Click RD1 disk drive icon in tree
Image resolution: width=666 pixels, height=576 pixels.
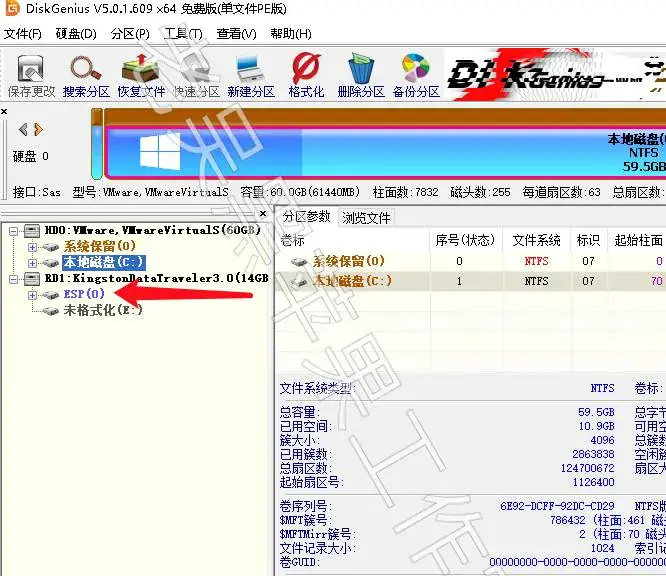(x=32, y=279)
